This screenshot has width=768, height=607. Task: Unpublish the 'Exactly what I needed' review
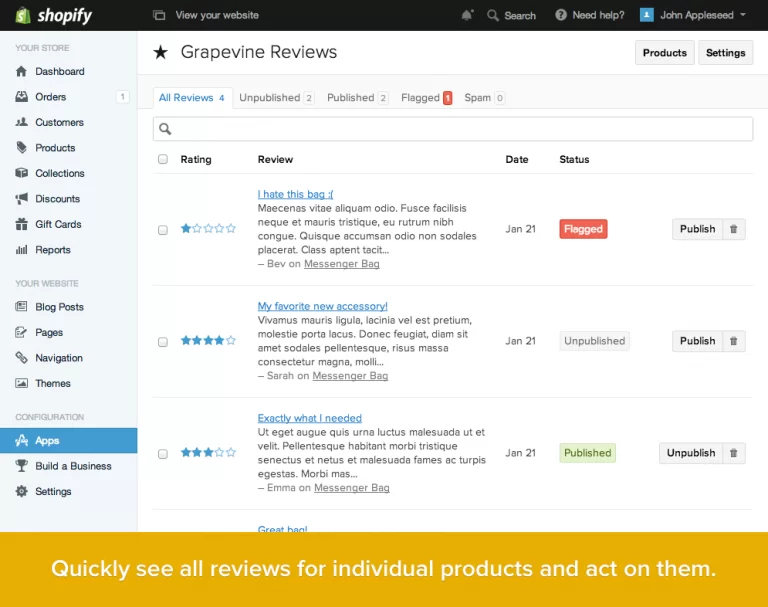click(691, 453)
